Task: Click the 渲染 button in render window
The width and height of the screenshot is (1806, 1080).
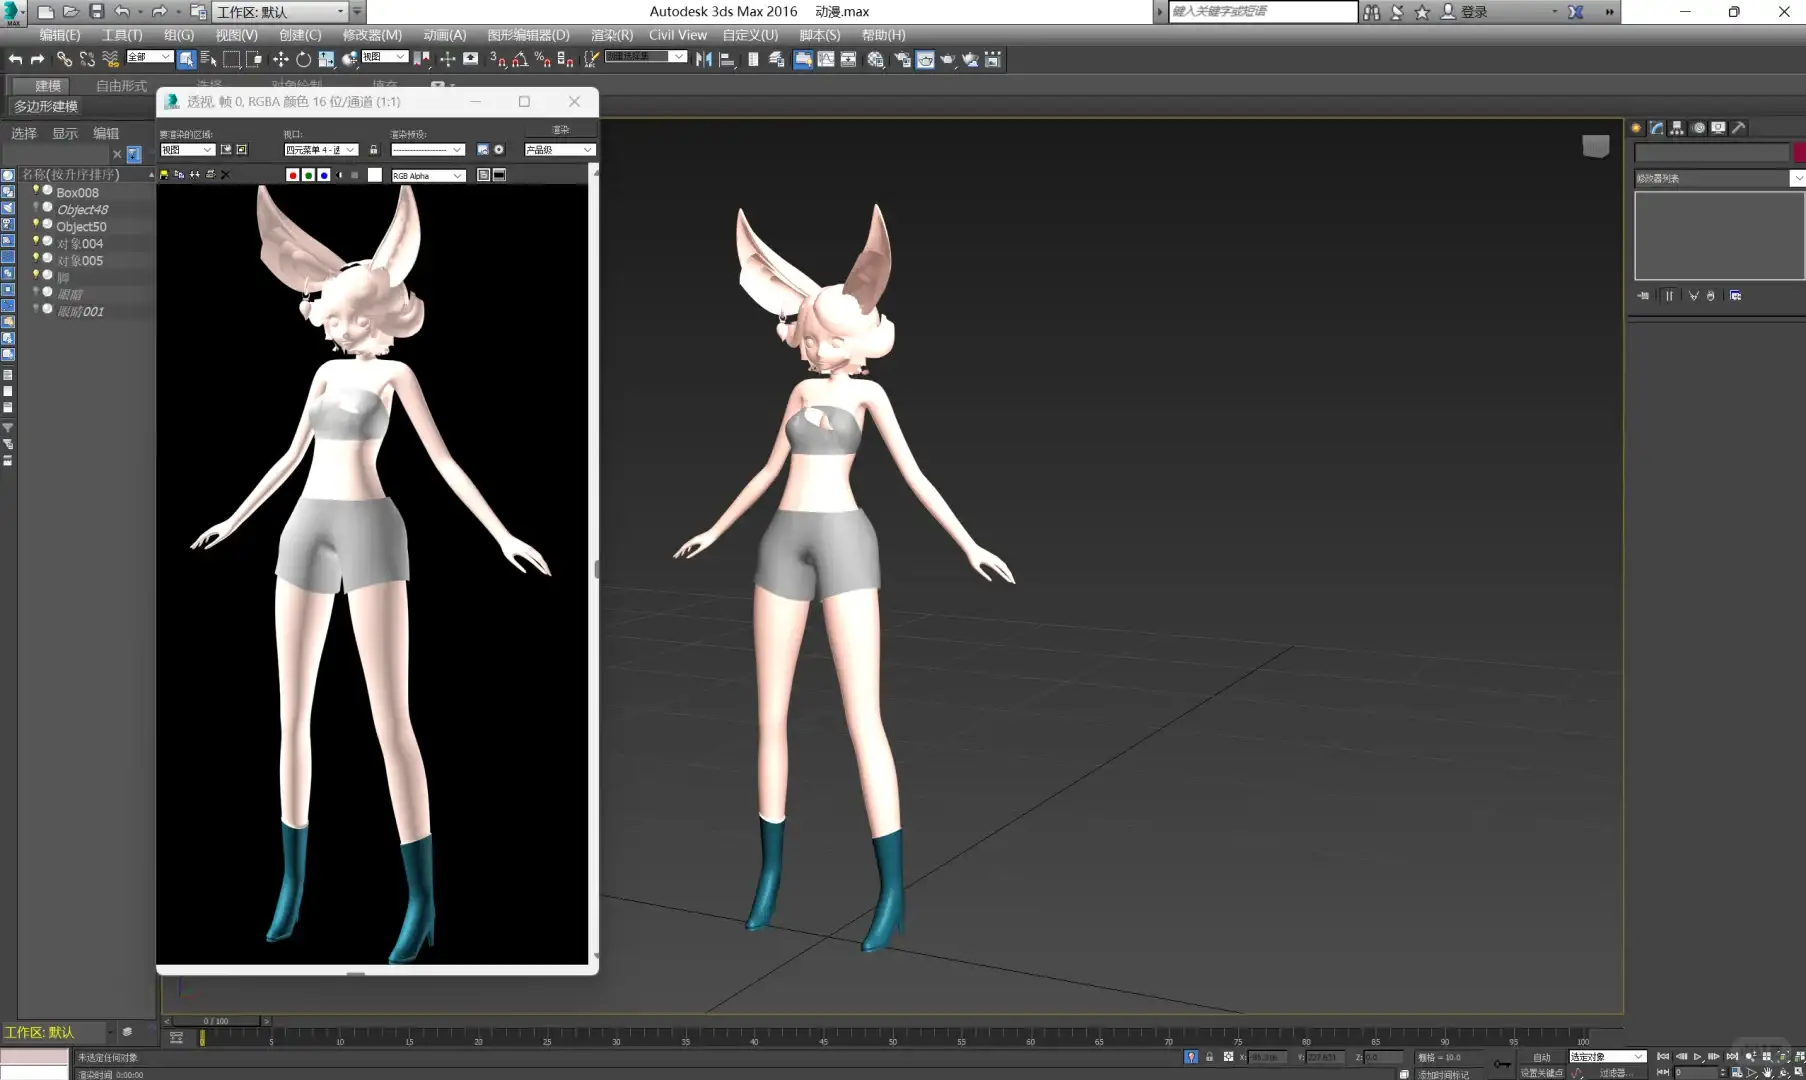Action: (560, 129)
